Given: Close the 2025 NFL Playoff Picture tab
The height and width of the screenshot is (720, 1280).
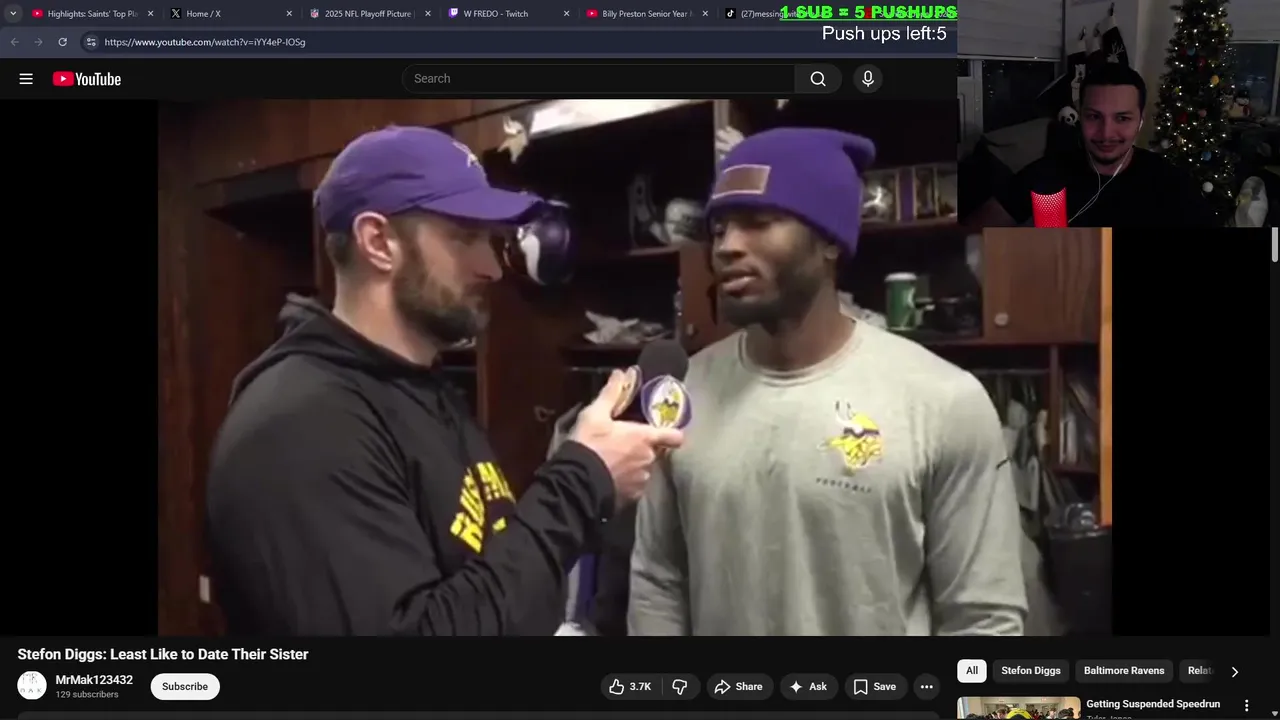Looking at the screenshot, I should (428, 14).
